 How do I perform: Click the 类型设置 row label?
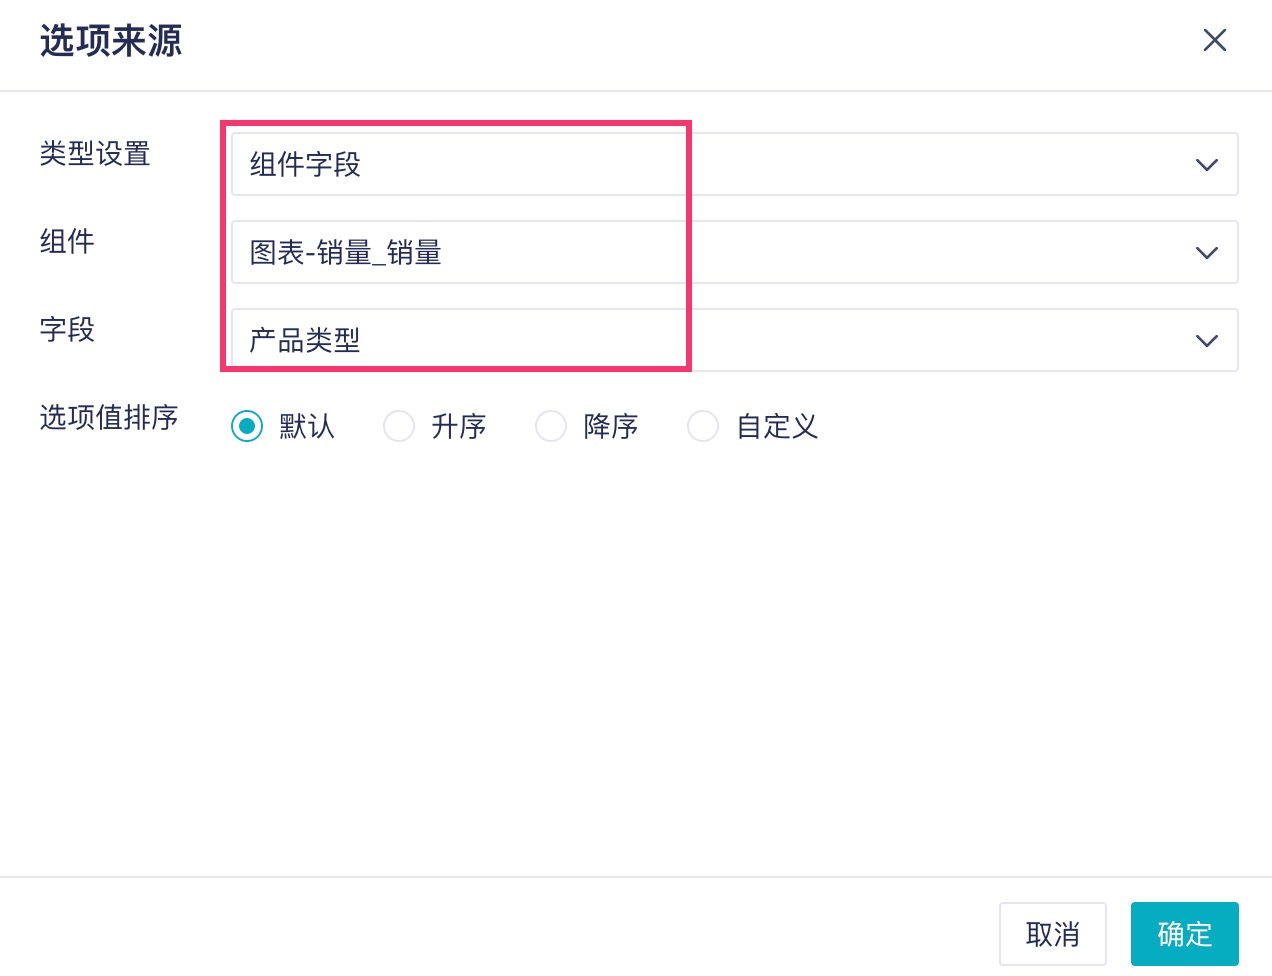95,154
